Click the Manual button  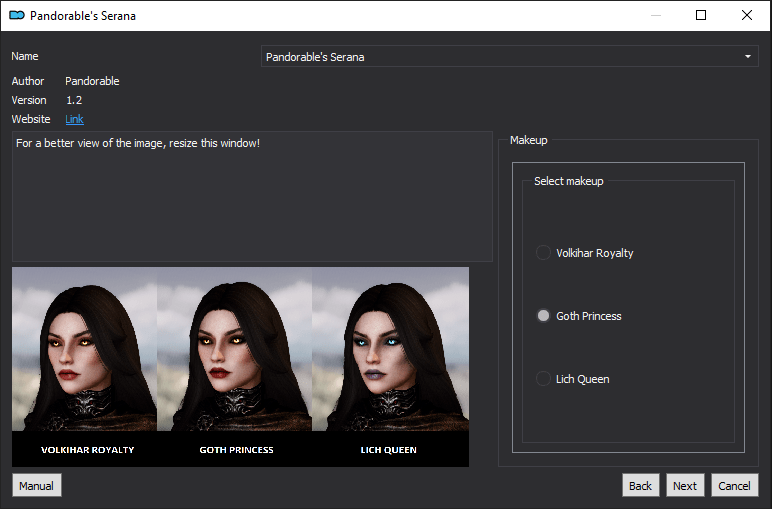36,485
